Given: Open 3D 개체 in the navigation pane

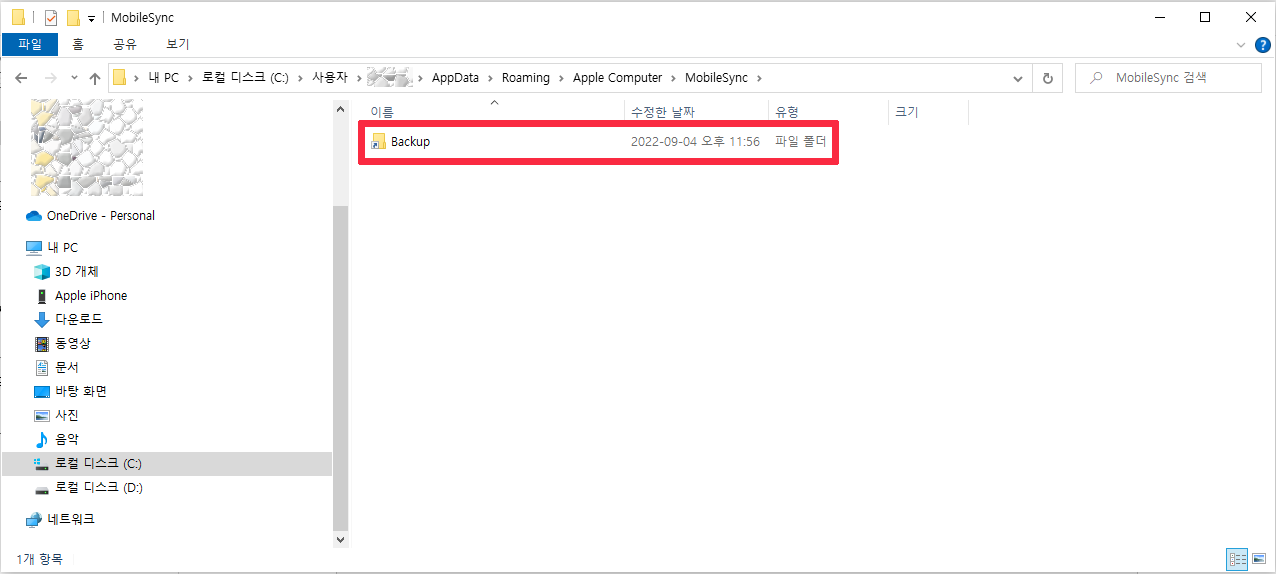Looking at the screenshot, I should click(66, 272).
